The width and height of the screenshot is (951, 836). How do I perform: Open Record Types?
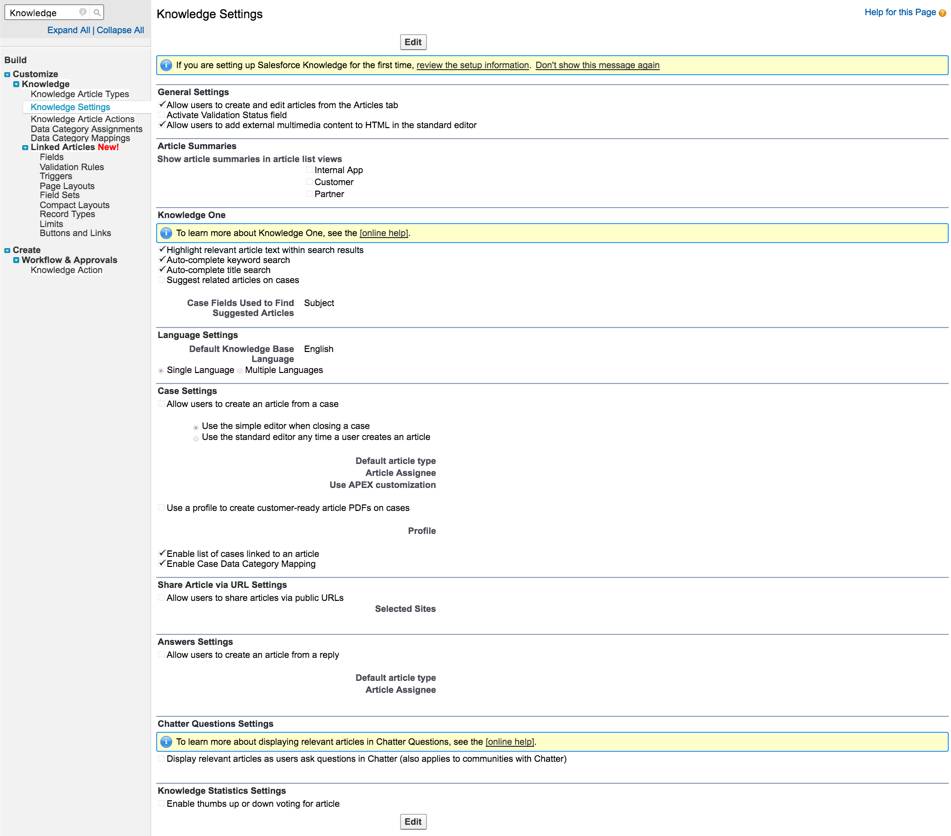click(67, 214)
